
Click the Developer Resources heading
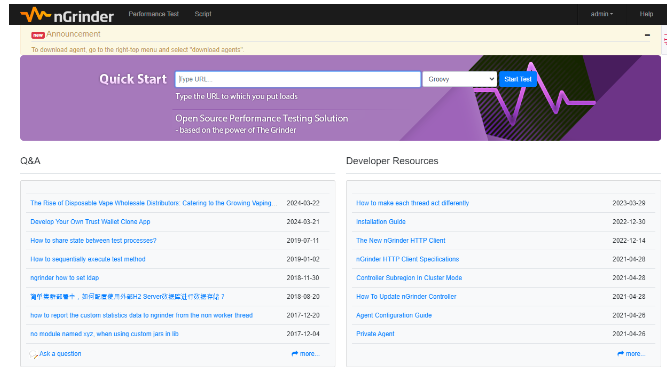[x=392, y=161]
